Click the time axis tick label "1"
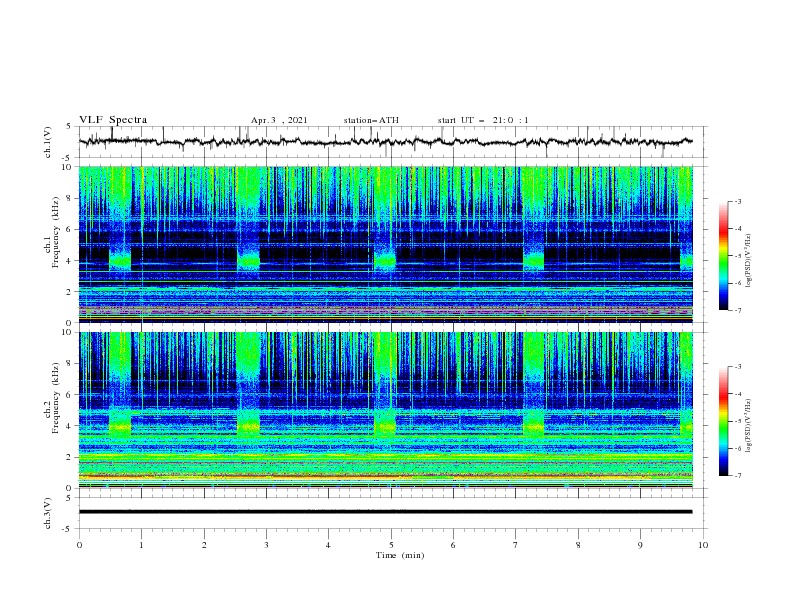 pos(141,545)
